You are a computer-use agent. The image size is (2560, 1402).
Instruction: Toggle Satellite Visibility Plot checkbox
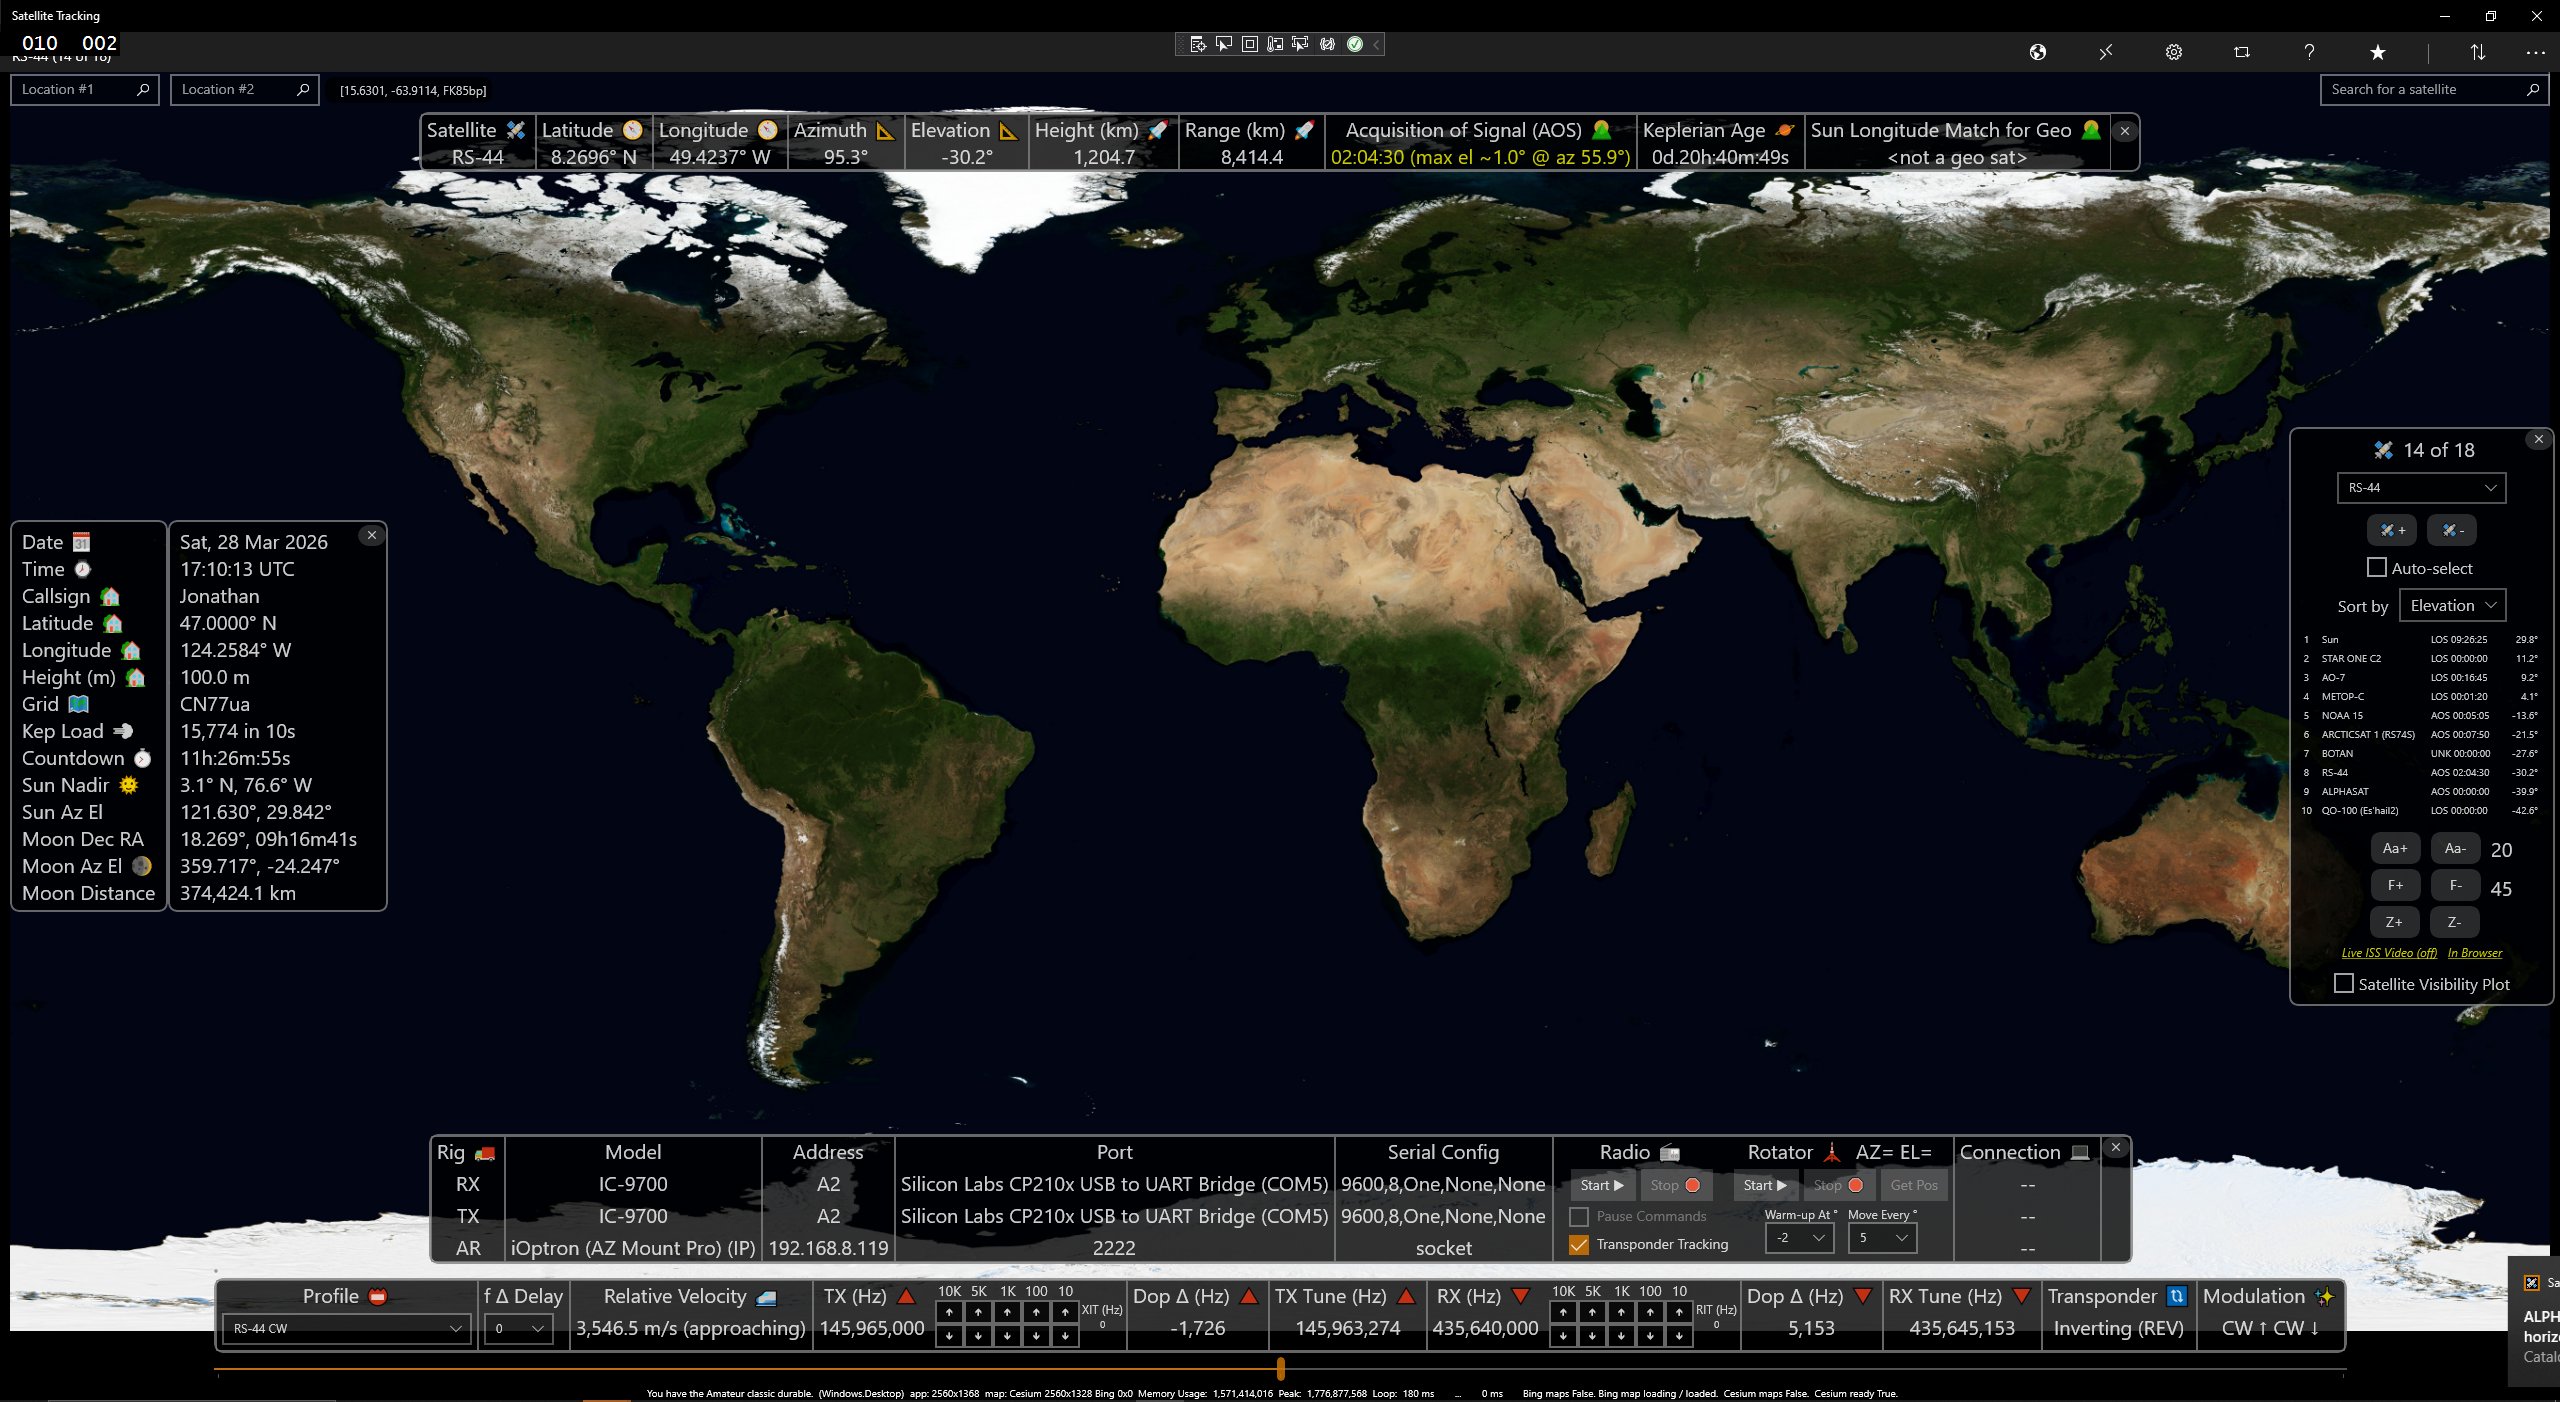2343,984
